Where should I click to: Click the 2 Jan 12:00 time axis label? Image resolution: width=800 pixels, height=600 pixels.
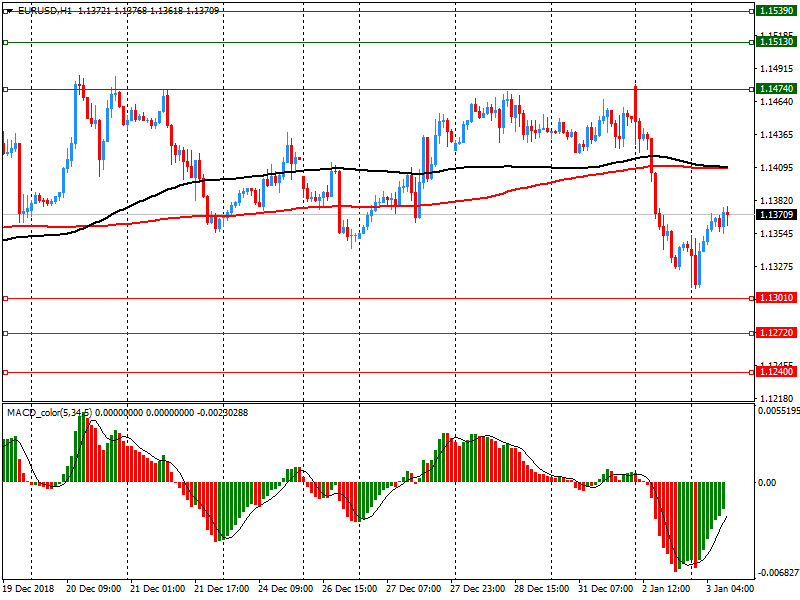point(666,589)
